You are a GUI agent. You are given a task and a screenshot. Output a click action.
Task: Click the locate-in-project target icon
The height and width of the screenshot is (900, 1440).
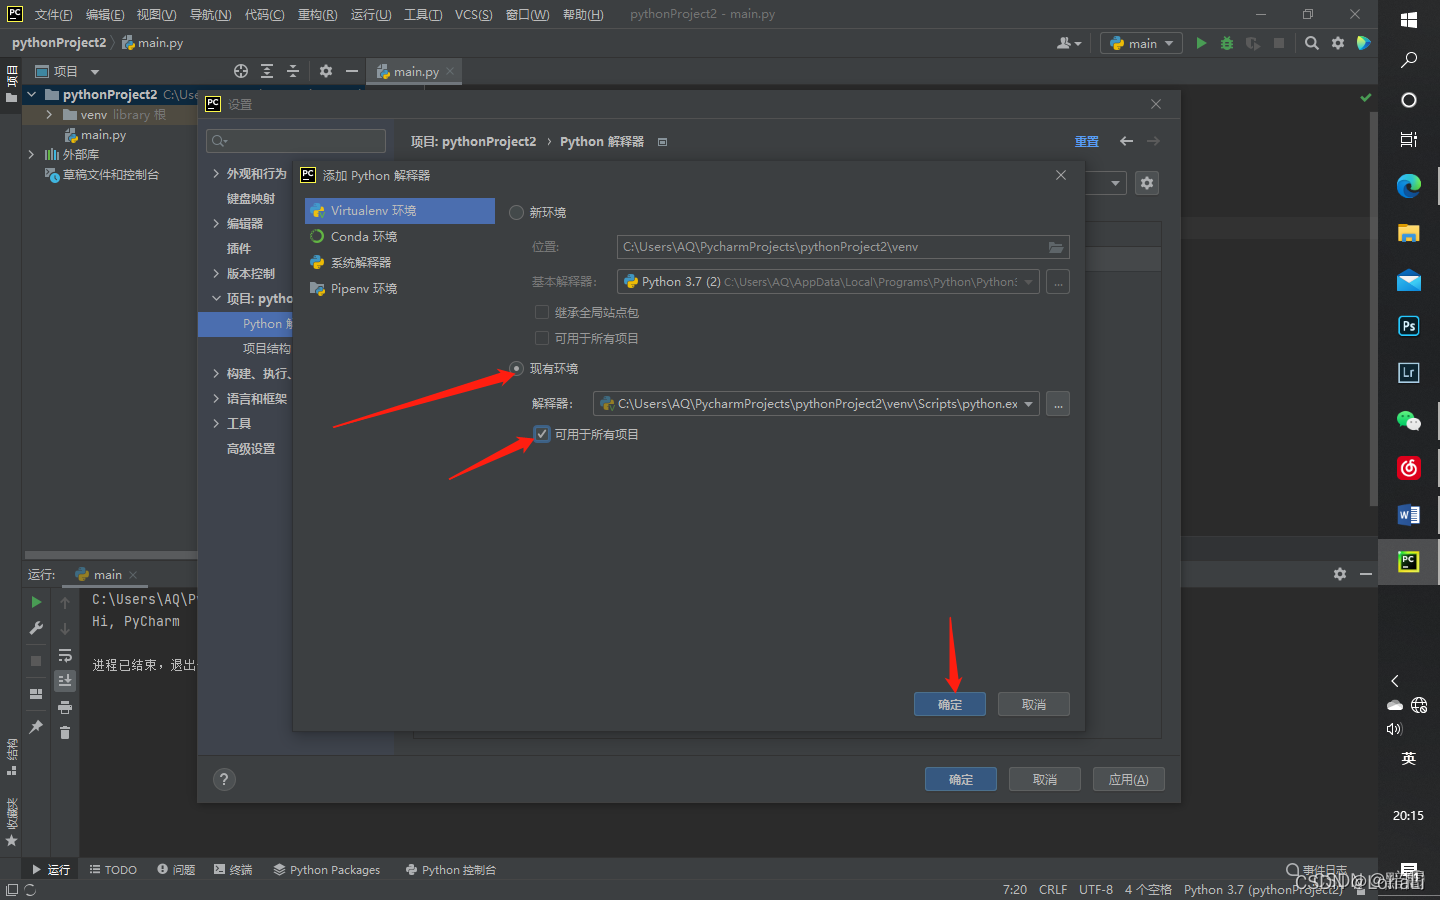[241, 71]
